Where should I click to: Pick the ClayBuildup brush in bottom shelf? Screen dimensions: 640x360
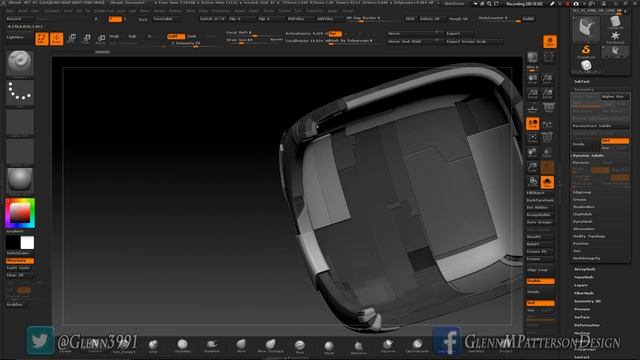pyautogui.click(x=182, y=345)
